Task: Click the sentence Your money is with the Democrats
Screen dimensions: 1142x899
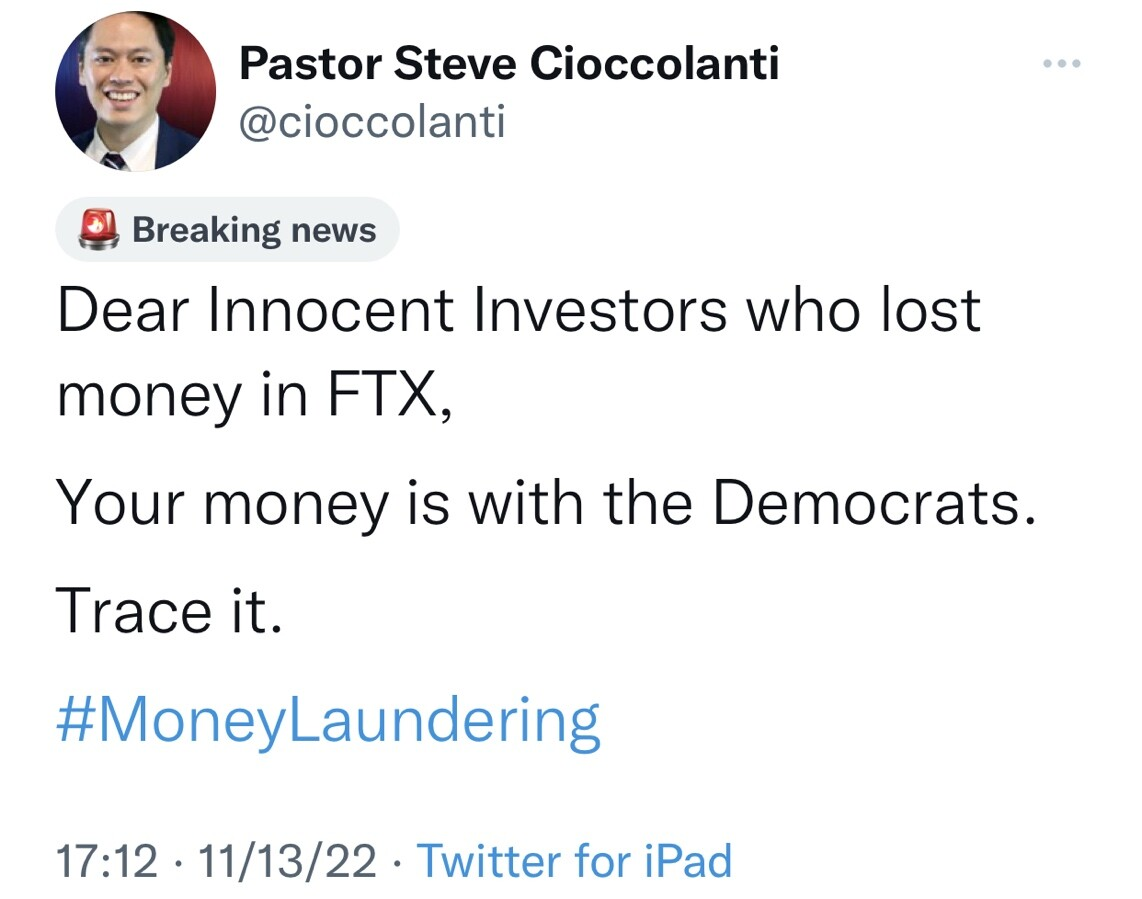Action: [545, 503]
